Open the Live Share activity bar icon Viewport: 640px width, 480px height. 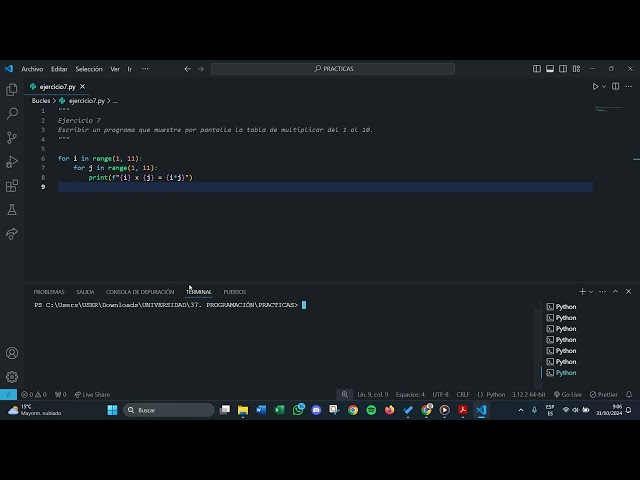pyautogui.click(x=12, y=234)
